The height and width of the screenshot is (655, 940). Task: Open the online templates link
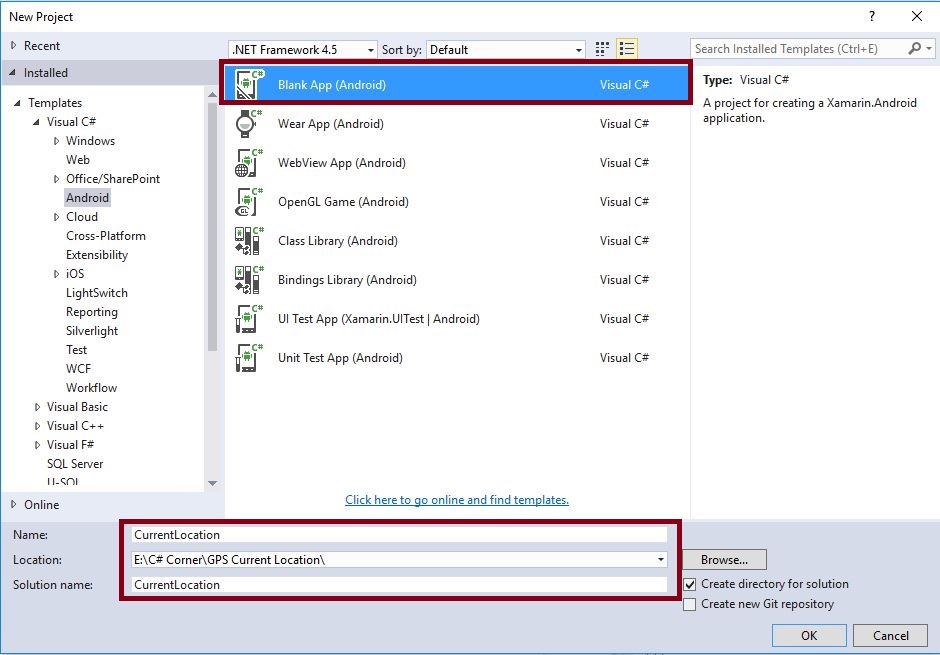click(457, 500)
